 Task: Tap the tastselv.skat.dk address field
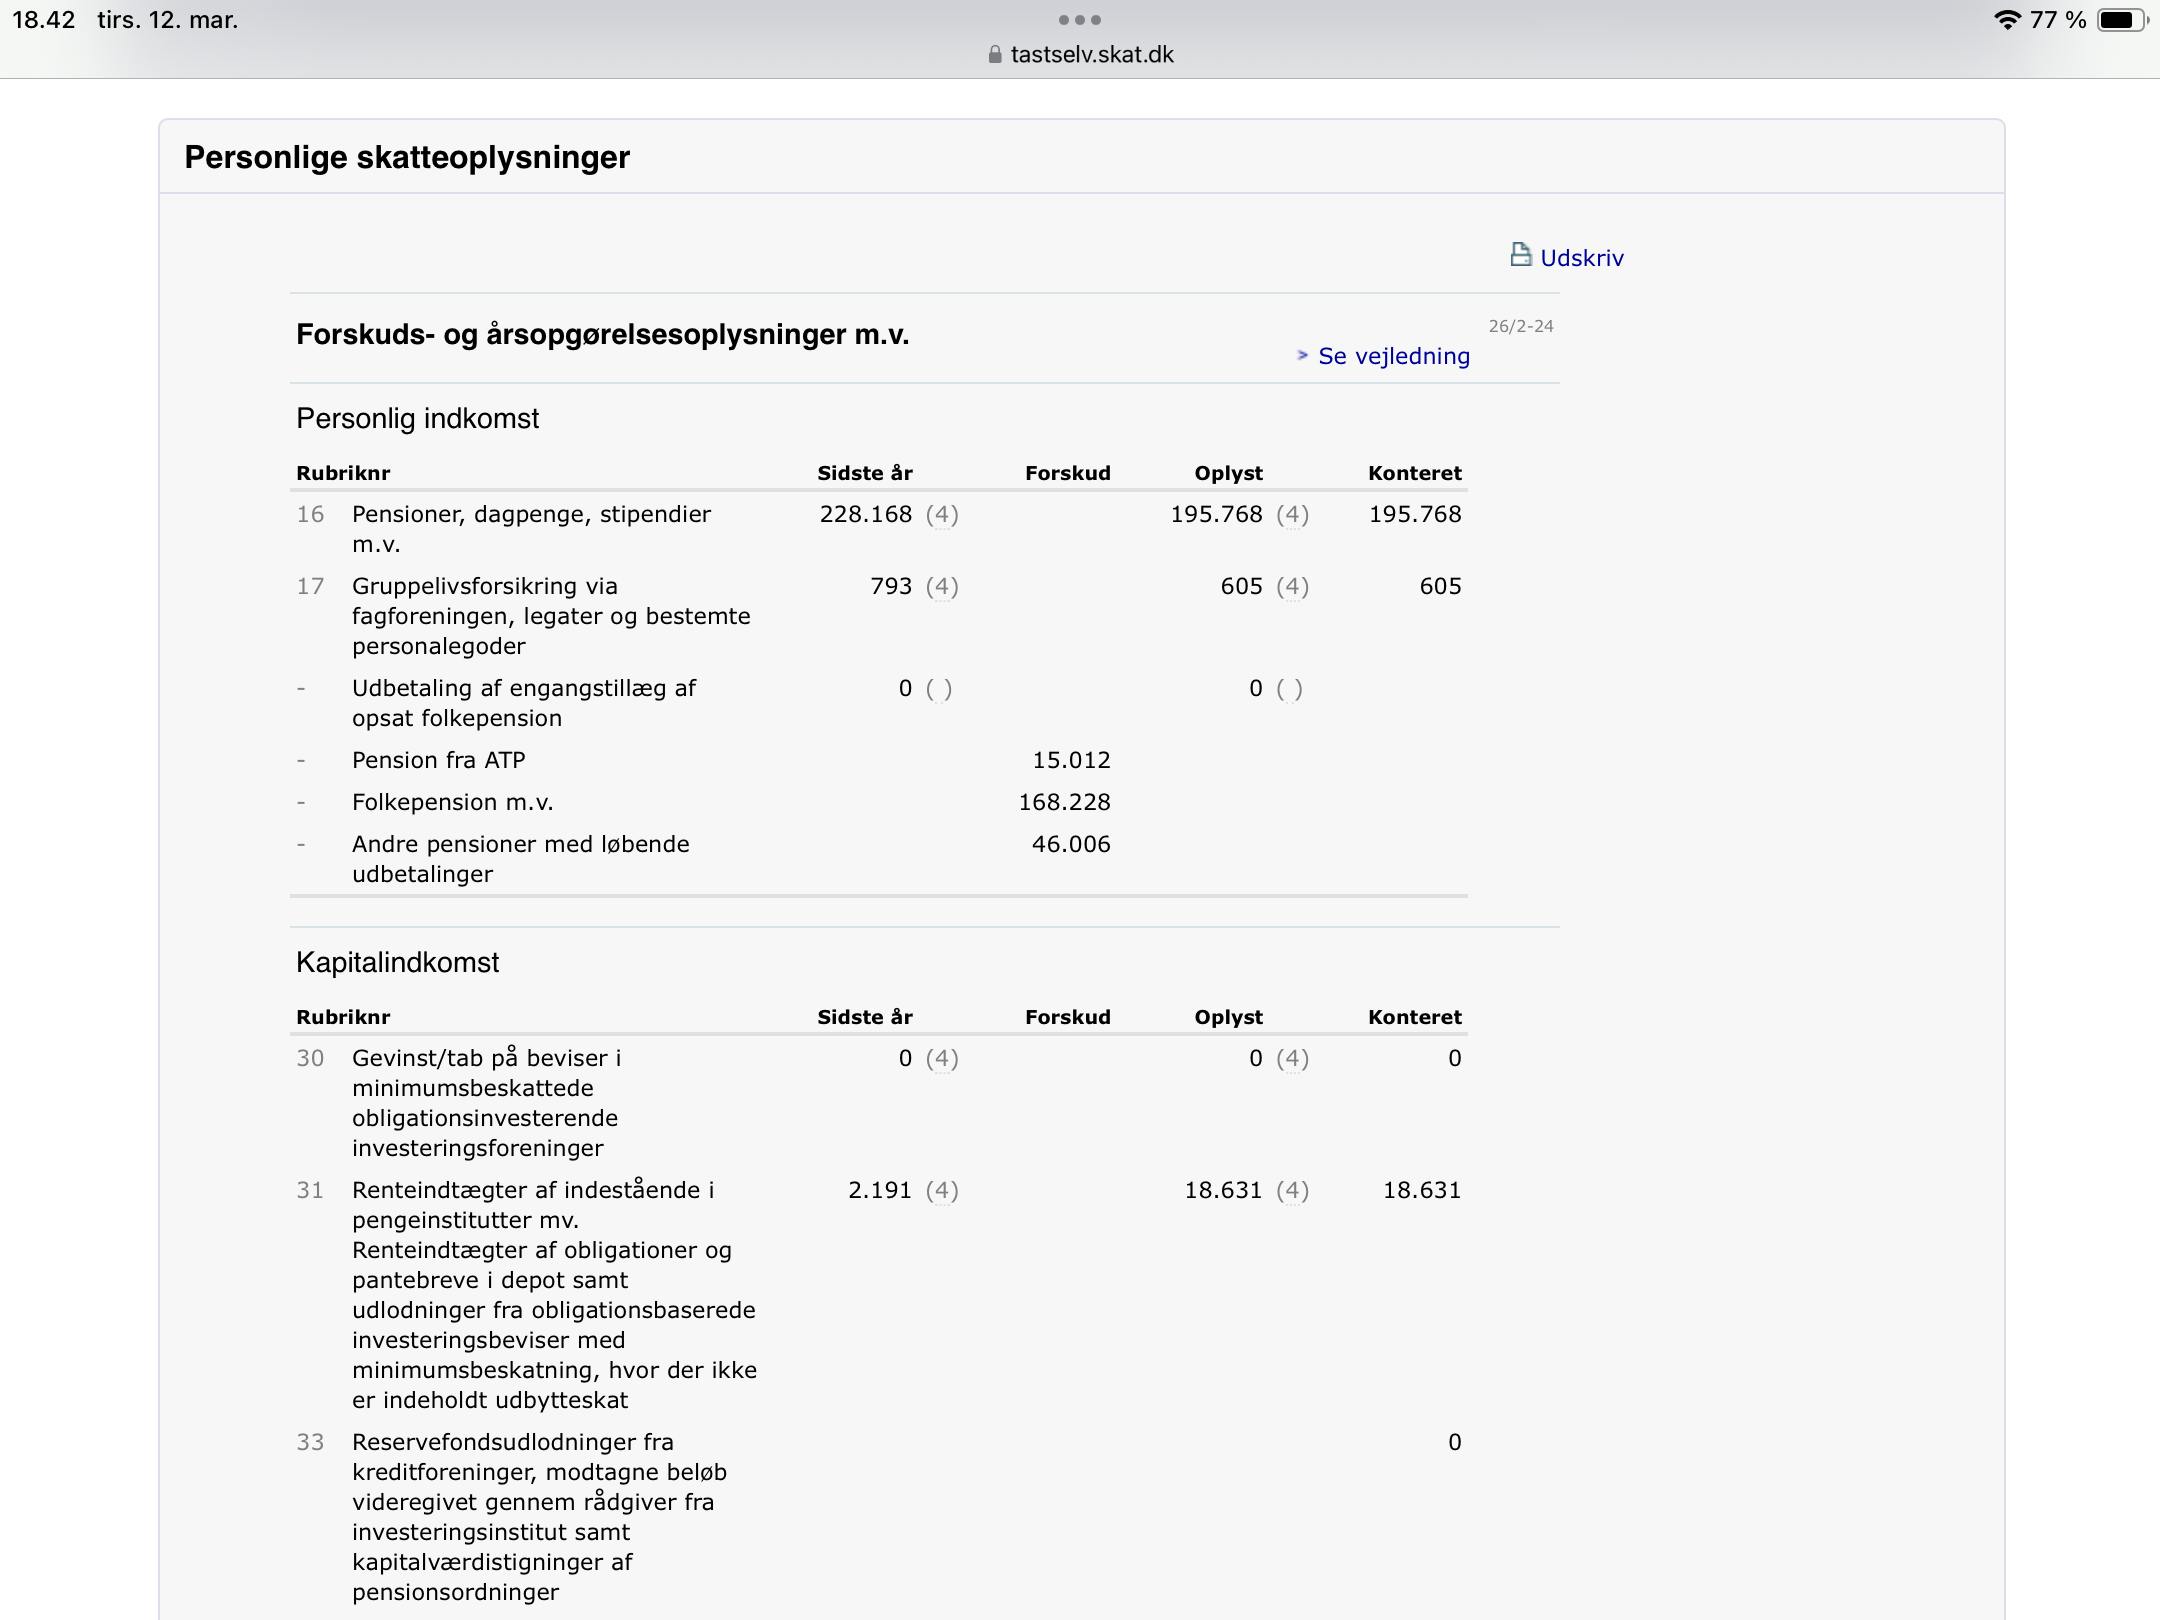[1091, 55]
